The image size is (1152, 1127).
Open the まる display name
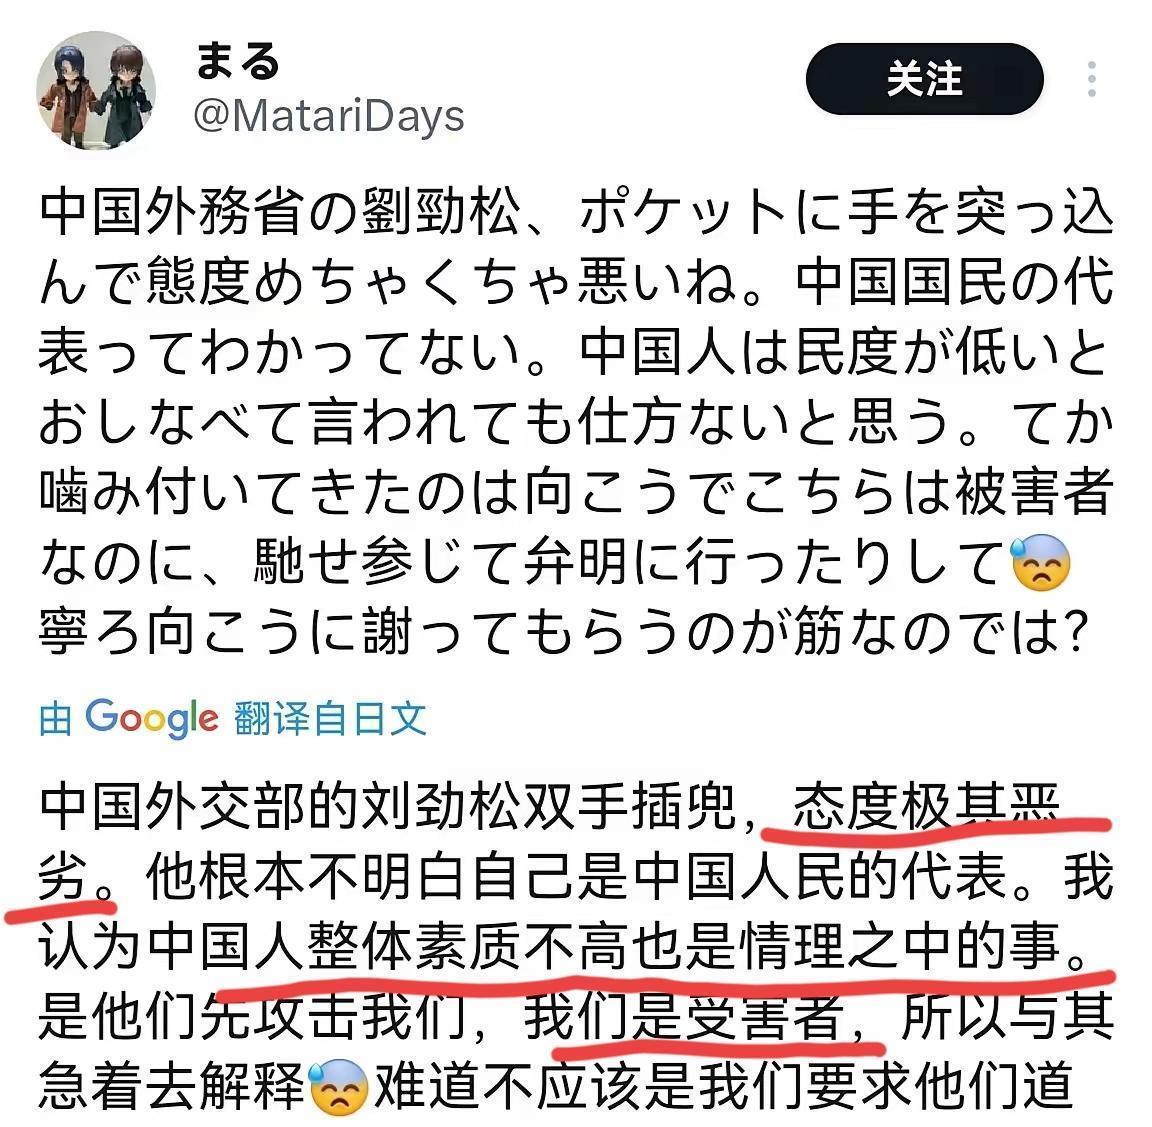point(237,60)
